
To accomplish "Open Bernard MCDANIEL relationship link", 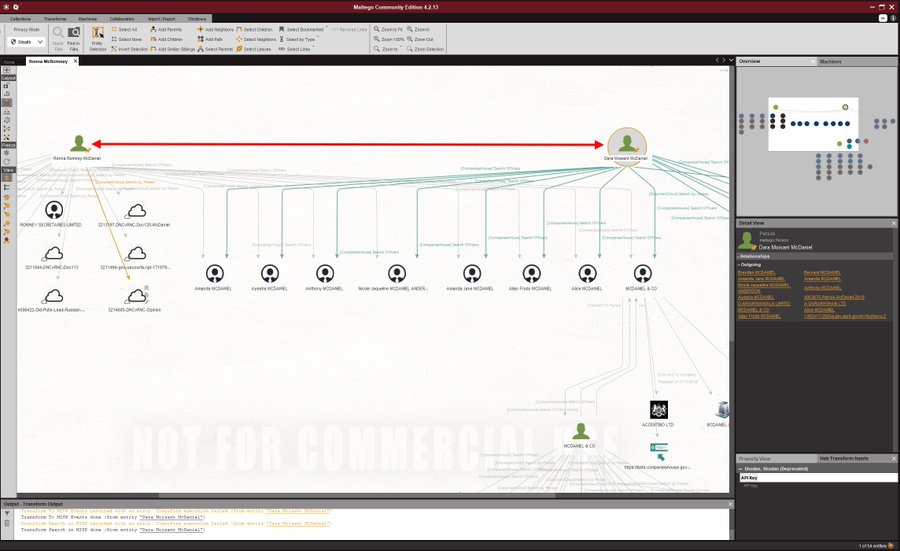I will pos(822,272).
